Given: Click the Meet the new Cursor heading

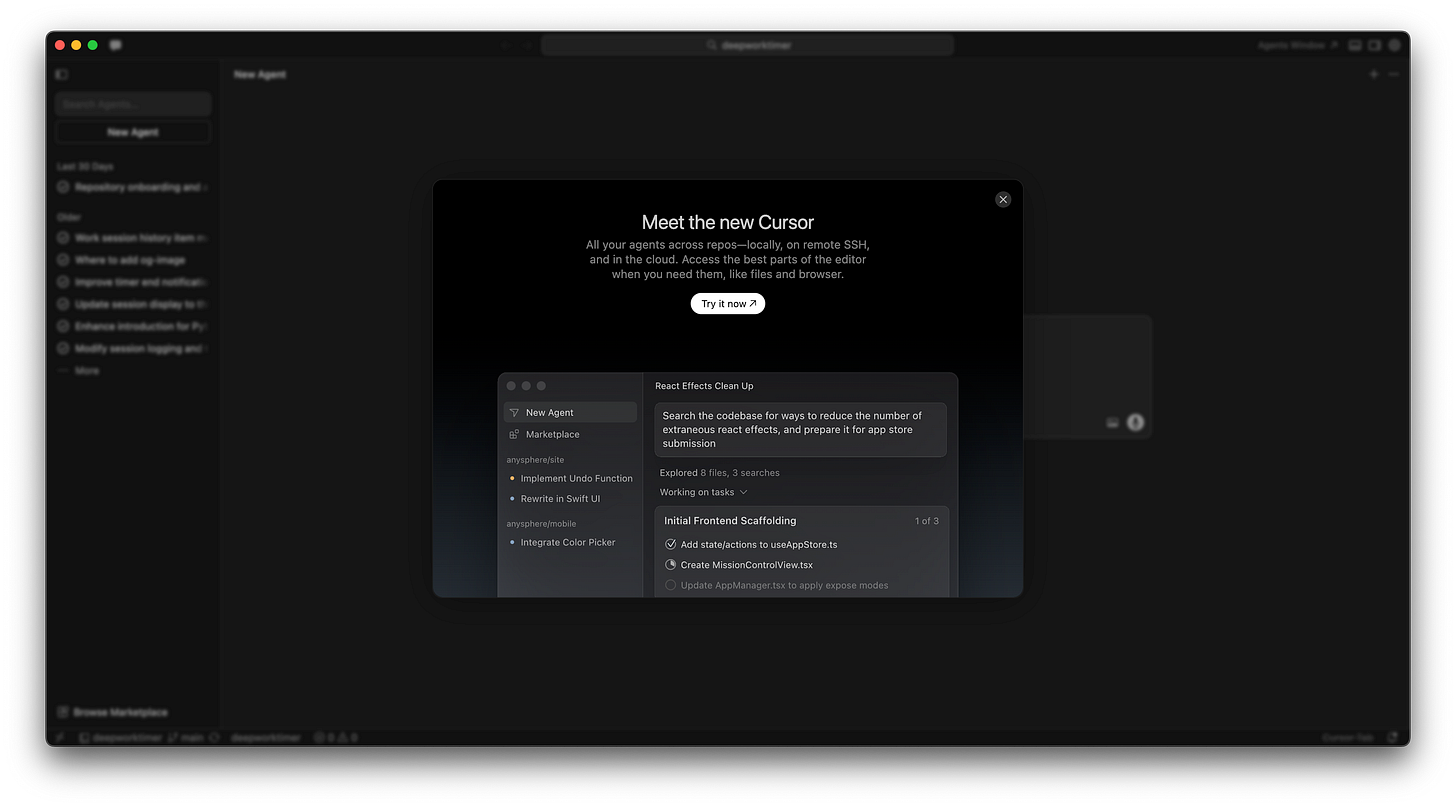Looking at the screenshot, I should pyautogui.click(x=728, y=222).
